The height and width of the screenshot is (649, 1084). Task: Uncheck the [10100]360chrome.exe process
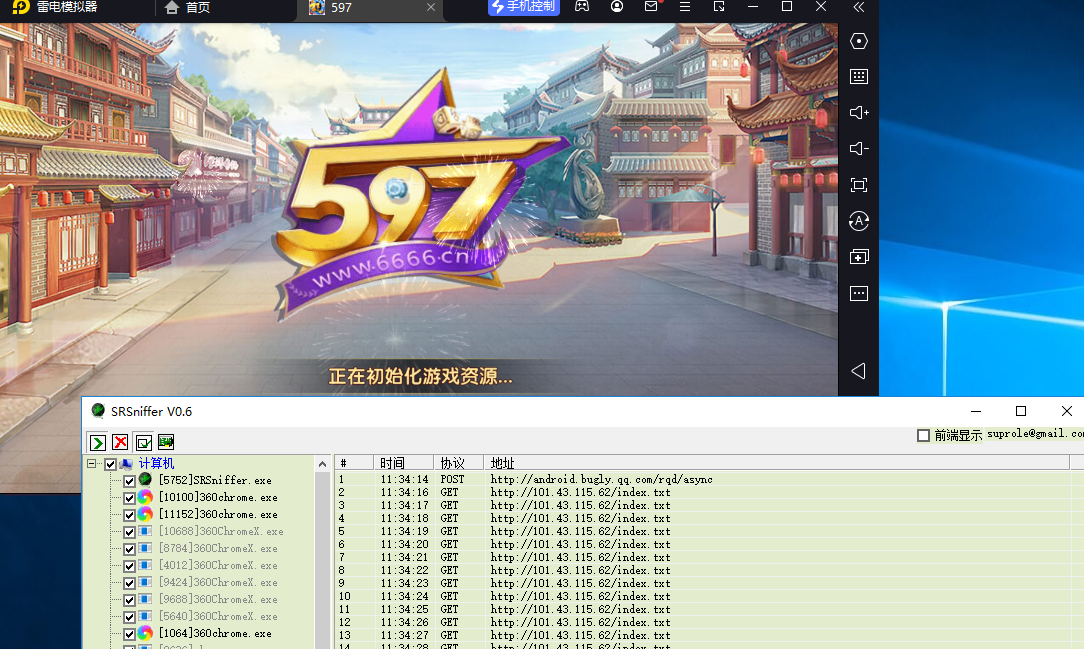tap(129, 497)
